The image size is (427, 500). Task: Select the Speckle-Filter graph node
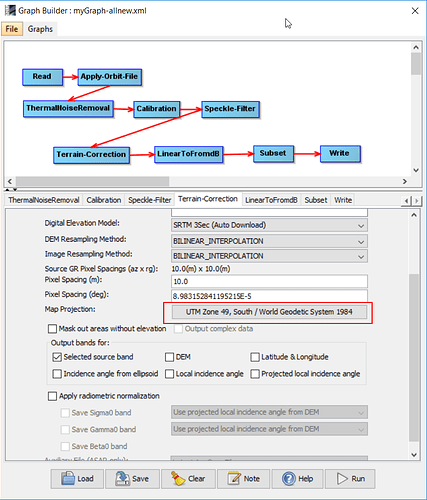coord(230,109)
